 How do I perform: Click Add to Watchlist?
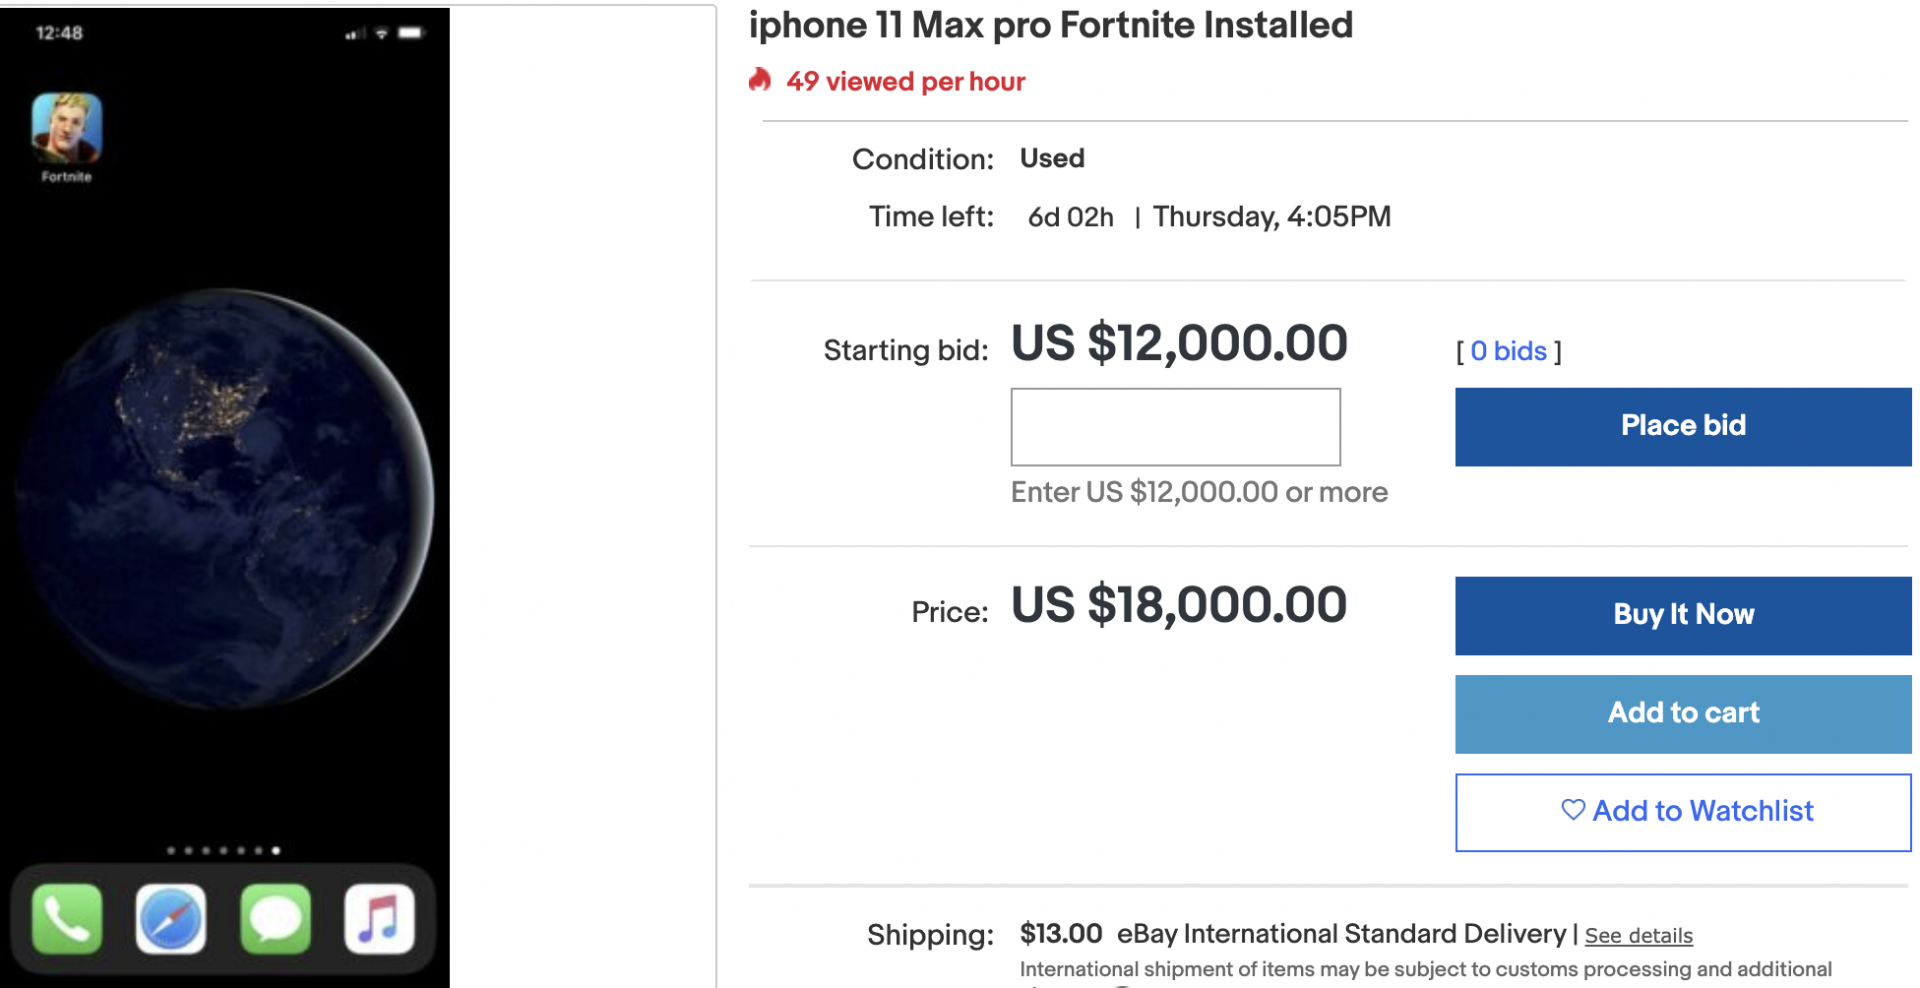point(1683,812)
